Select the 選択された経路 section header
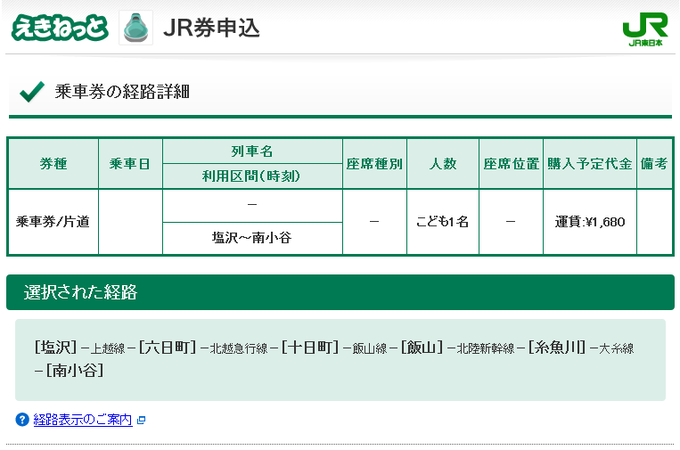The height and width of the screenshot is (450, 680). (81, 293)
